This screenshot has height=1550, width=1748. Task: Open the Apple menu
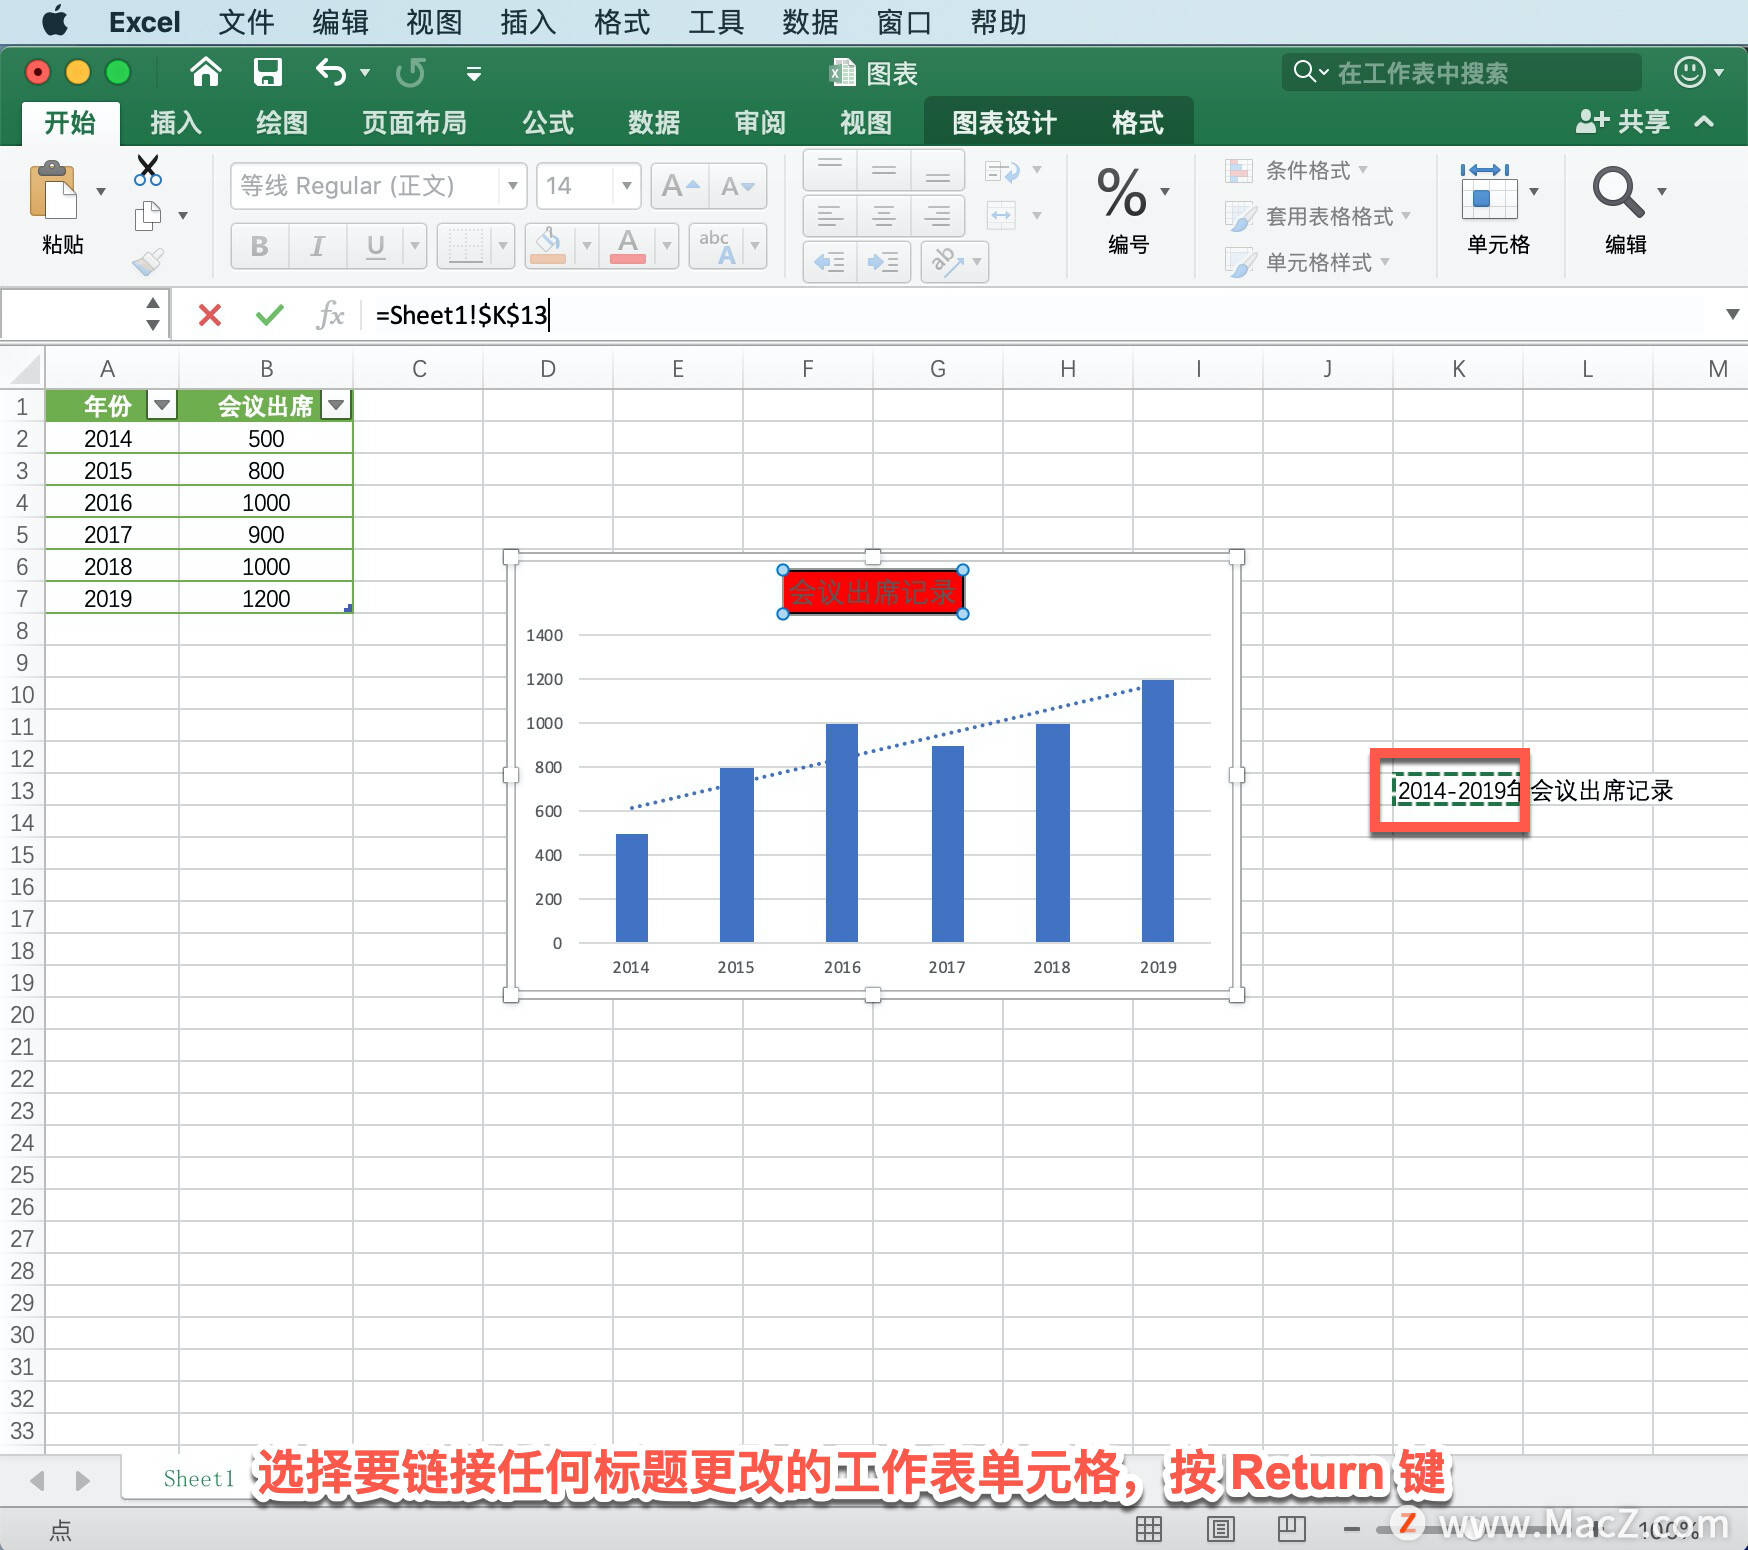(55, 21)
